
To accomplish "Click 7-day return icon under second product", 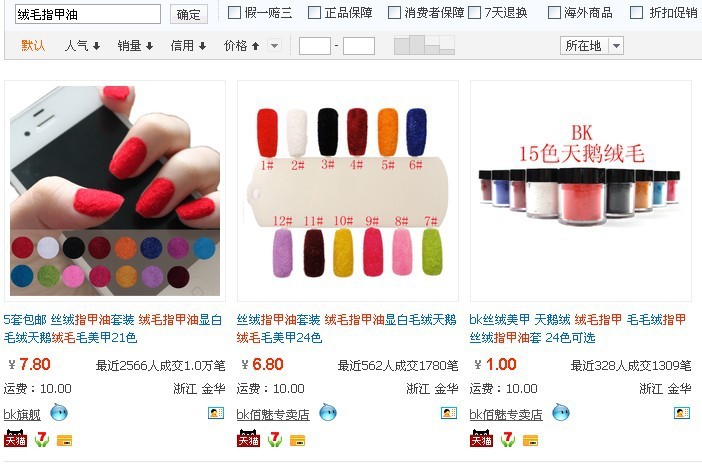I will [x=275, y=439].
